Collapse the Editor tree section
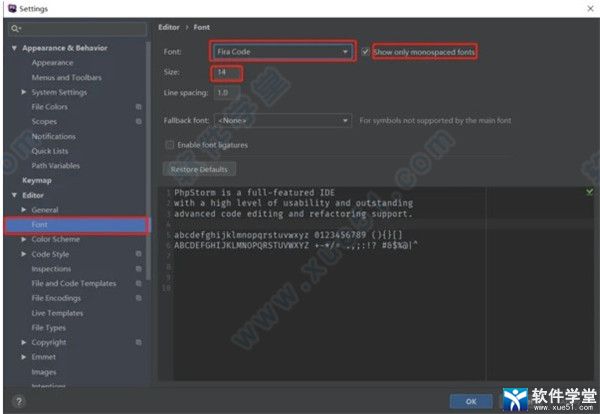The image size is (600, 414). (x=14, y=195)
